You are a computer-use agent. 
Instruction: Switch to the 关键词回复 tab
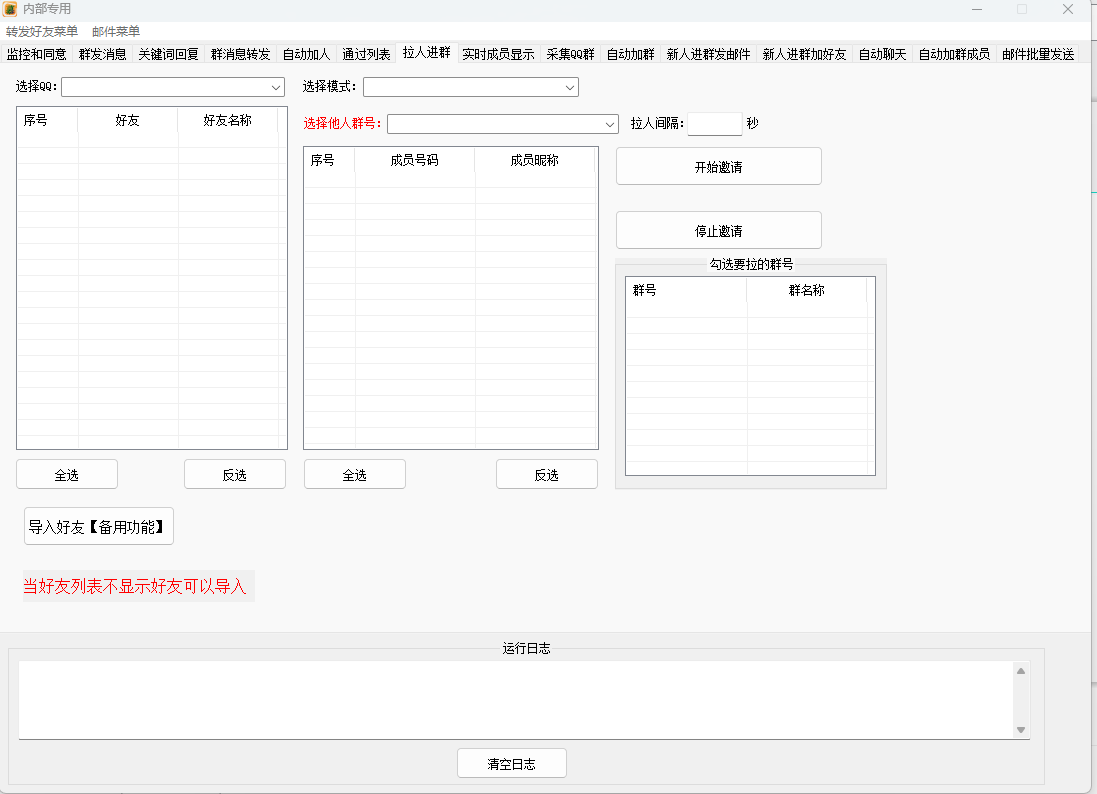[x=168, y=54]
